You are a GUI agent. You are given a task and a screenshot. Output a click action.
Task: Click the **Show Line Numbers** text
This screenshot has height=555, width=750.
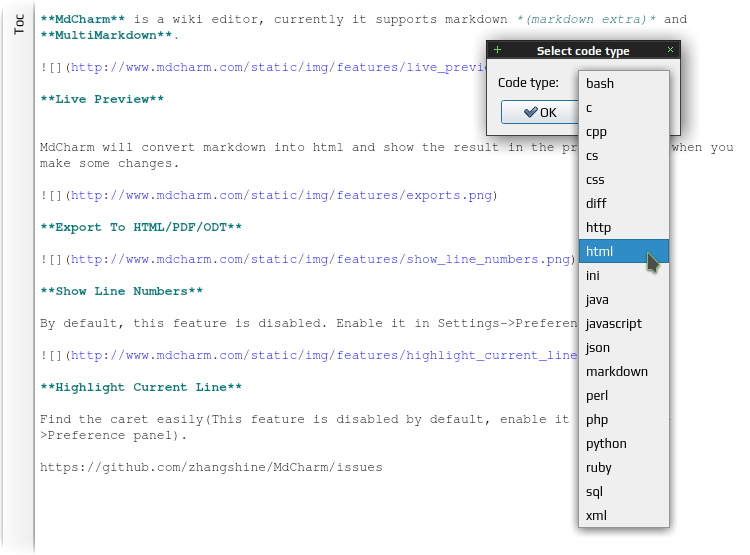[x=121, y=291]
